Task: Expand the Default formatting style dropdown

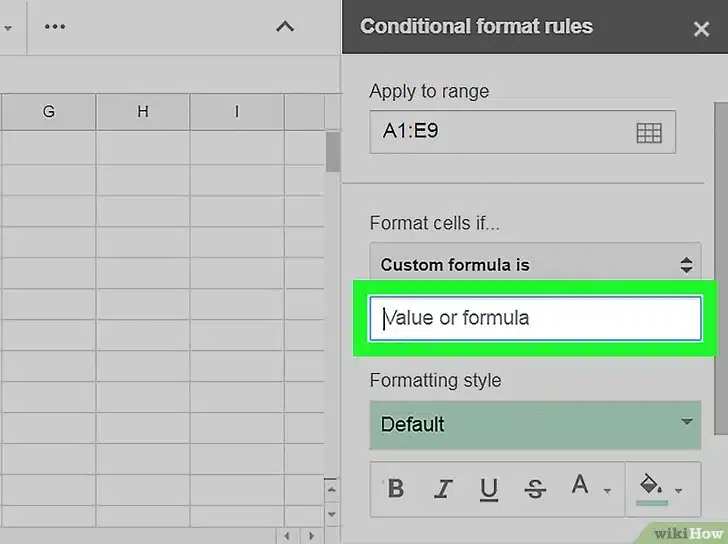Action: click(536, 424)
